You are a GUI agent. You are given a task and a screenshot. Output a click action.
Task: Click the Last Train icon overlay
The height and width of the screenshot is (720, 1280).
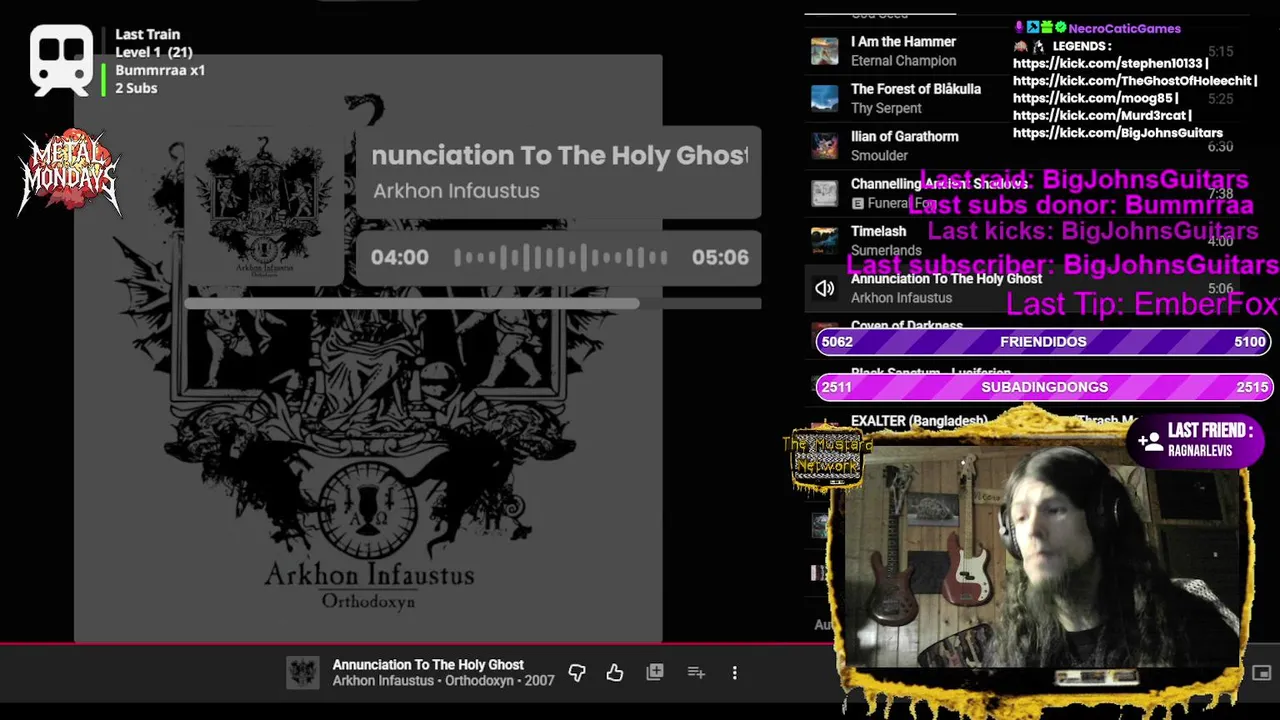[x=61, y=60]
